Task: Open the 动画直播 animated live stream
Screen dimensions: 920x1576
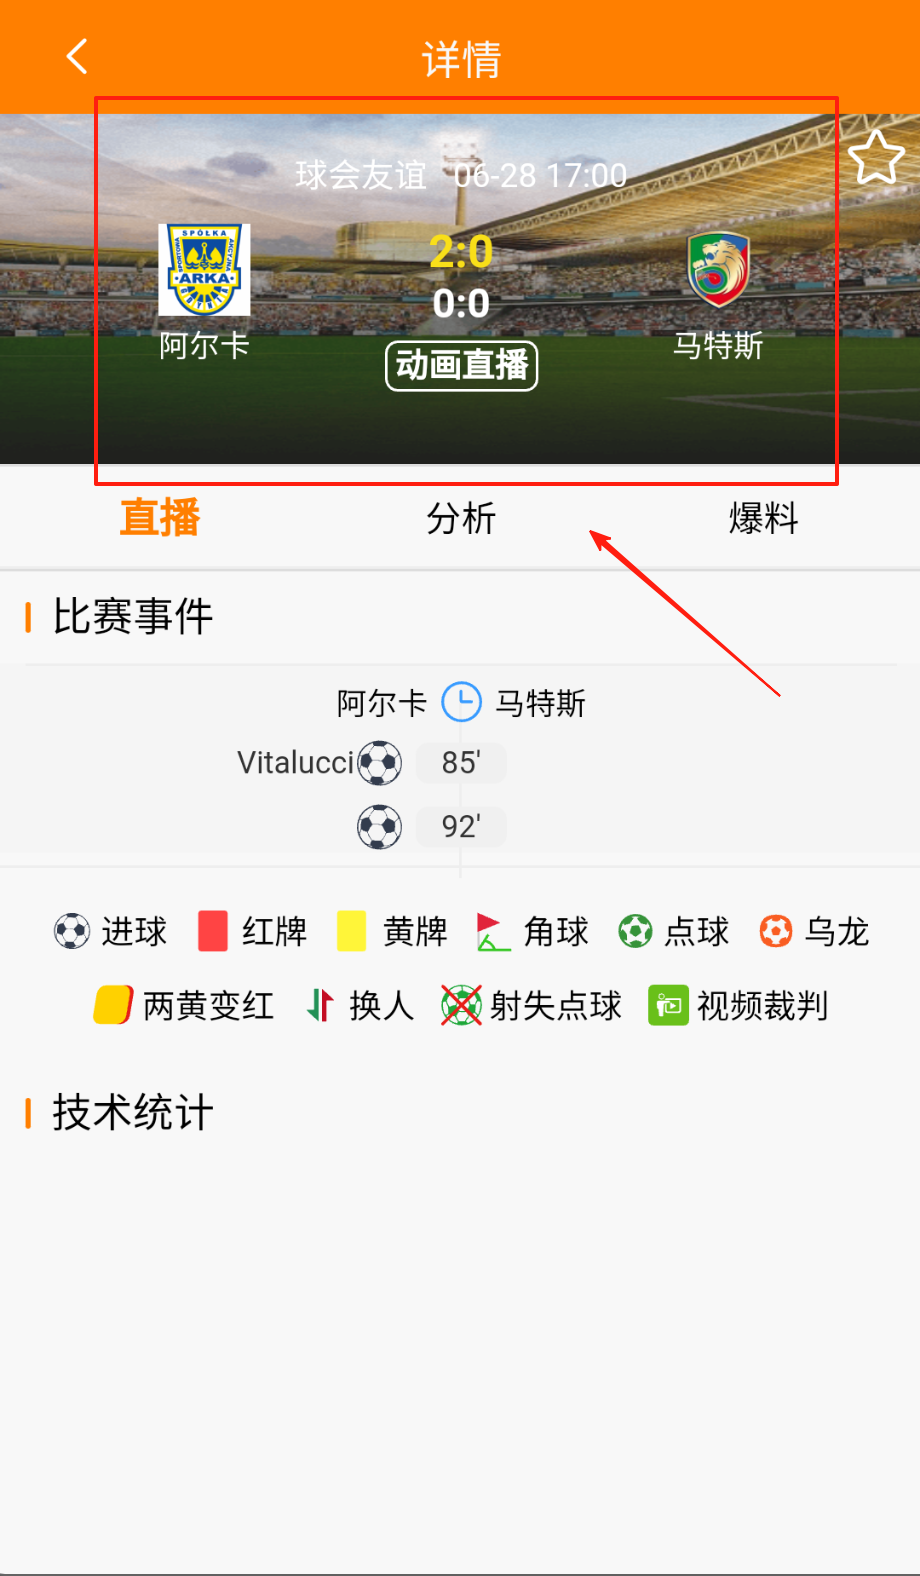Action: [462, 366]
